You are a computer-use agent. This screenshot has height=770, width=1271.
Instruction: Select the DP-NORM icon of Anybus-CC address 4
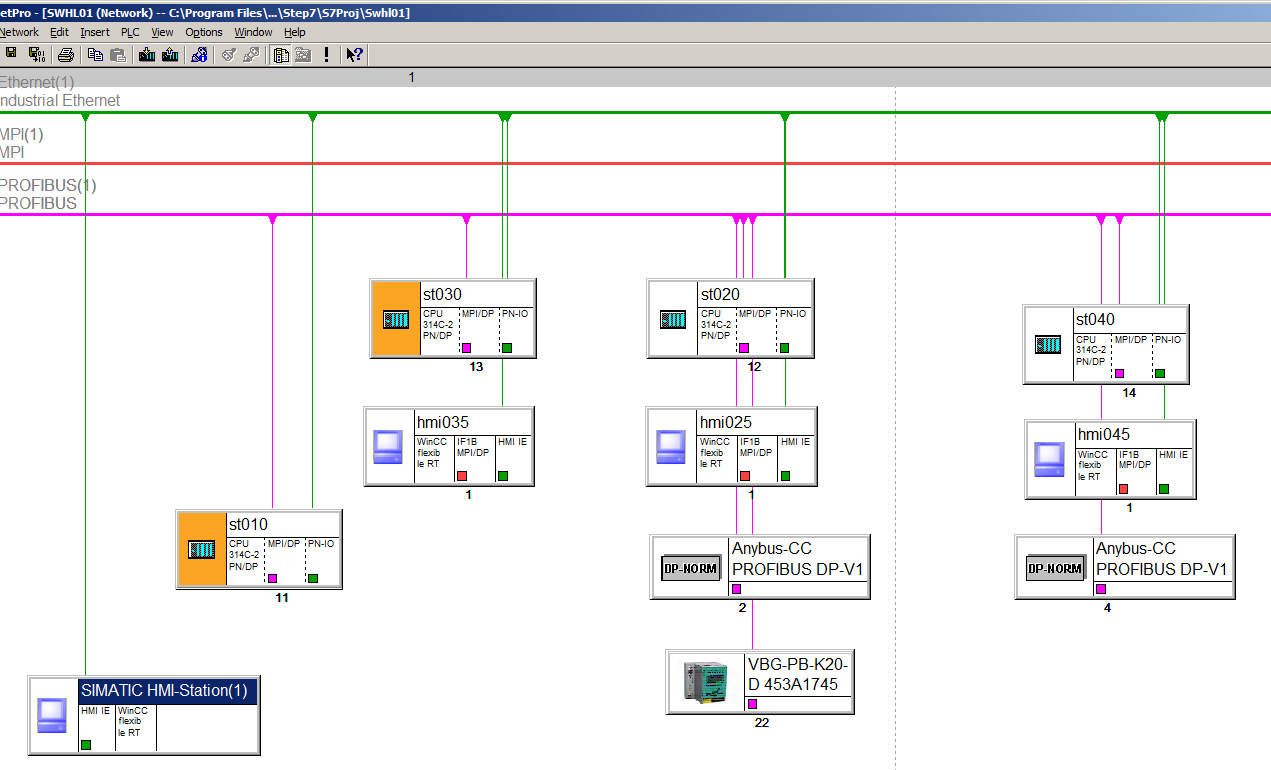(x=1055, y=569)
